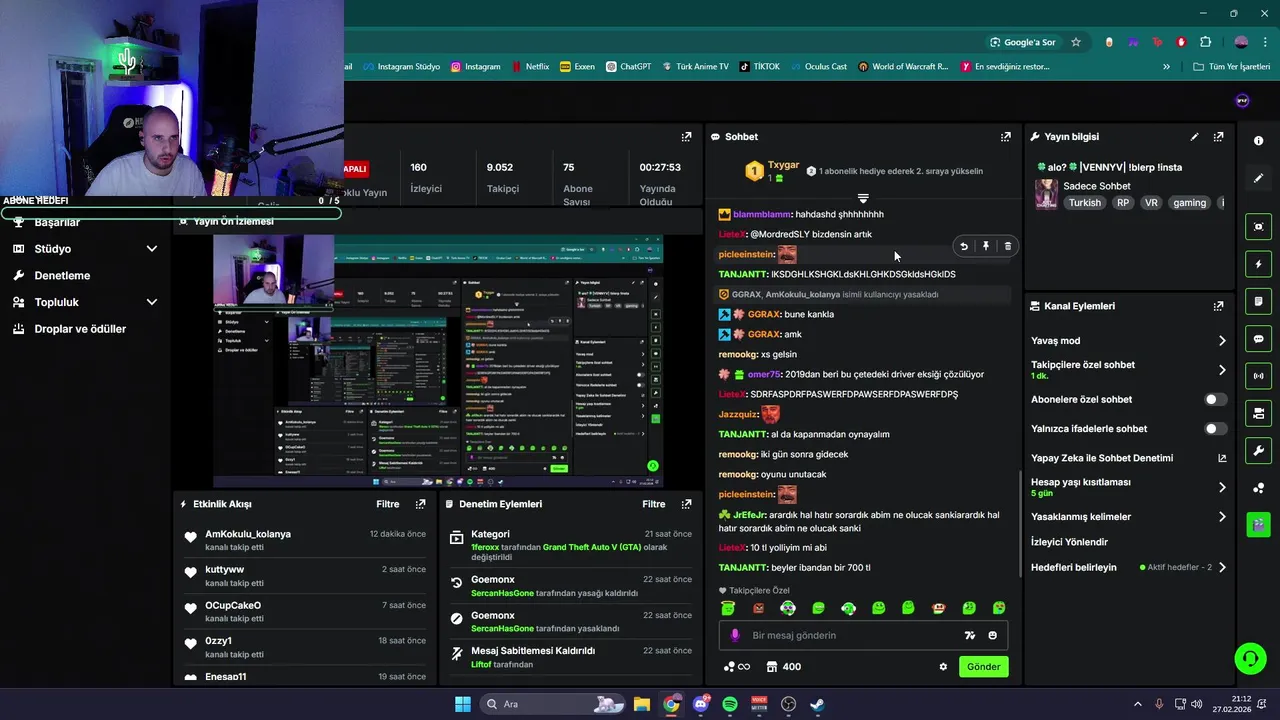Open Hesap yaşı kısıtlaması settings chevron

tap(1222, 487)
